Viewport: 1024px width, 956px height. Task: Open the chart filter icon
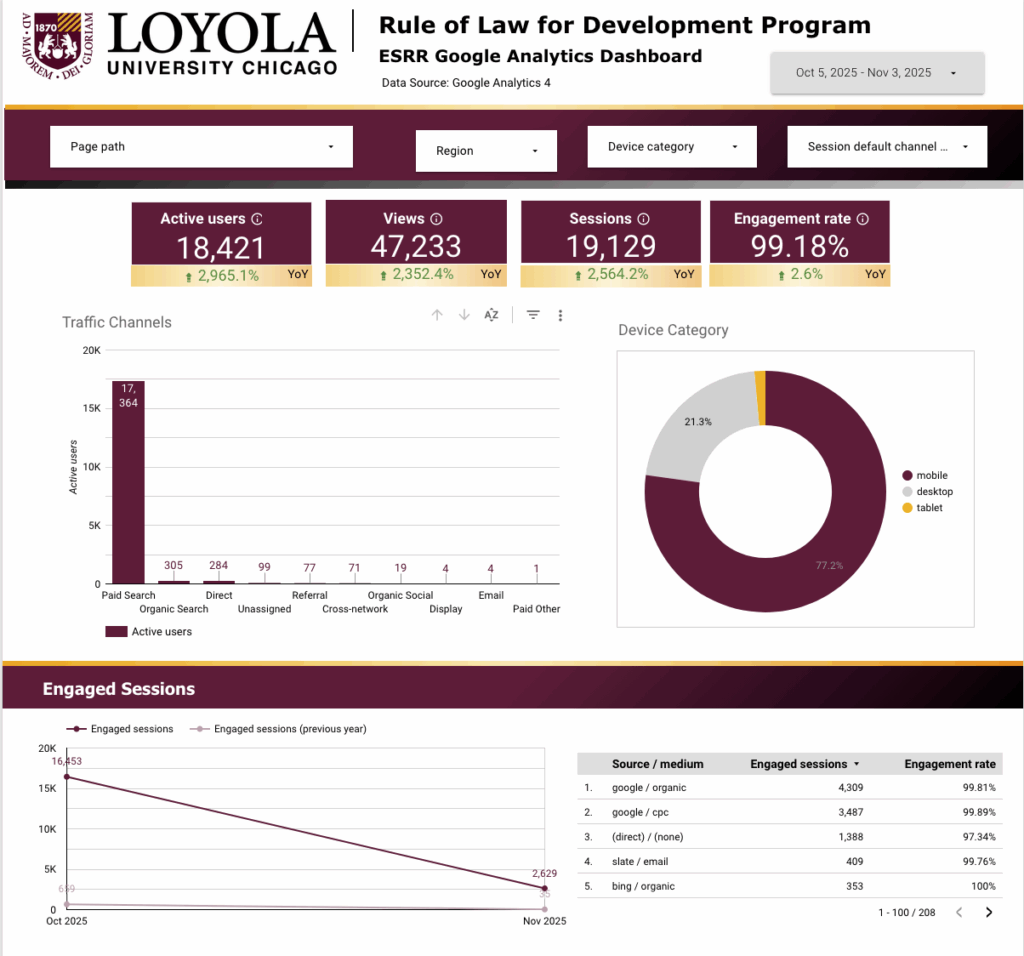533,315
